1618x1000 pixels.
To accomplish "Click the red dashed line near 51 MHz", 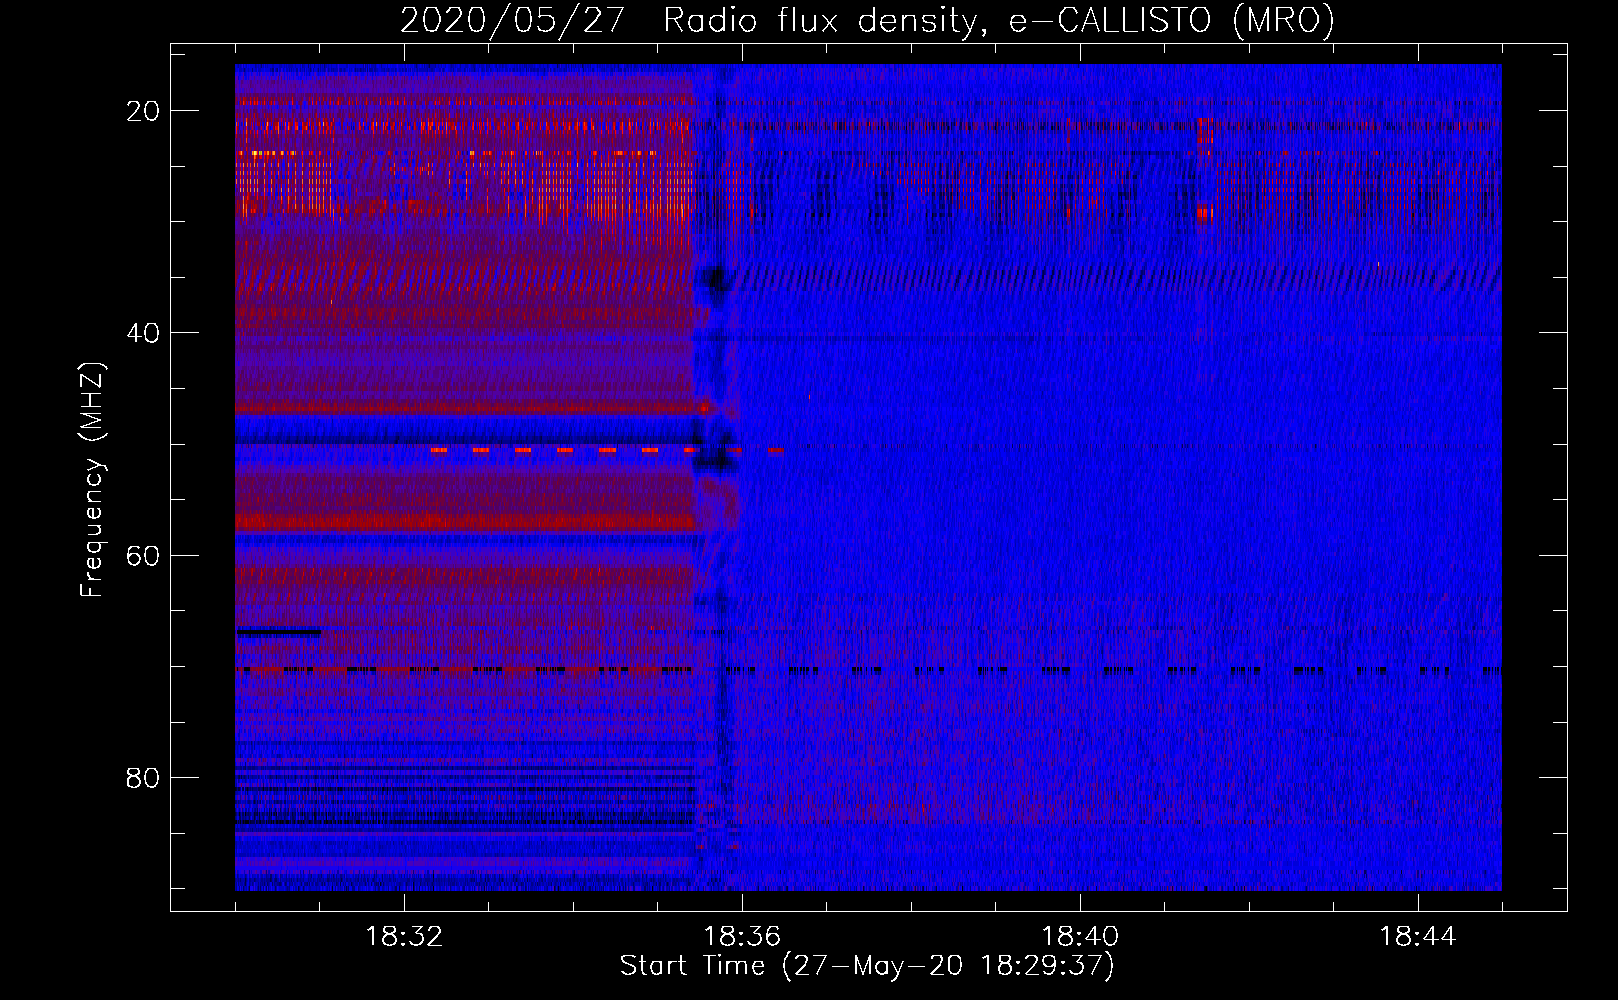I will tap(607, 451).
